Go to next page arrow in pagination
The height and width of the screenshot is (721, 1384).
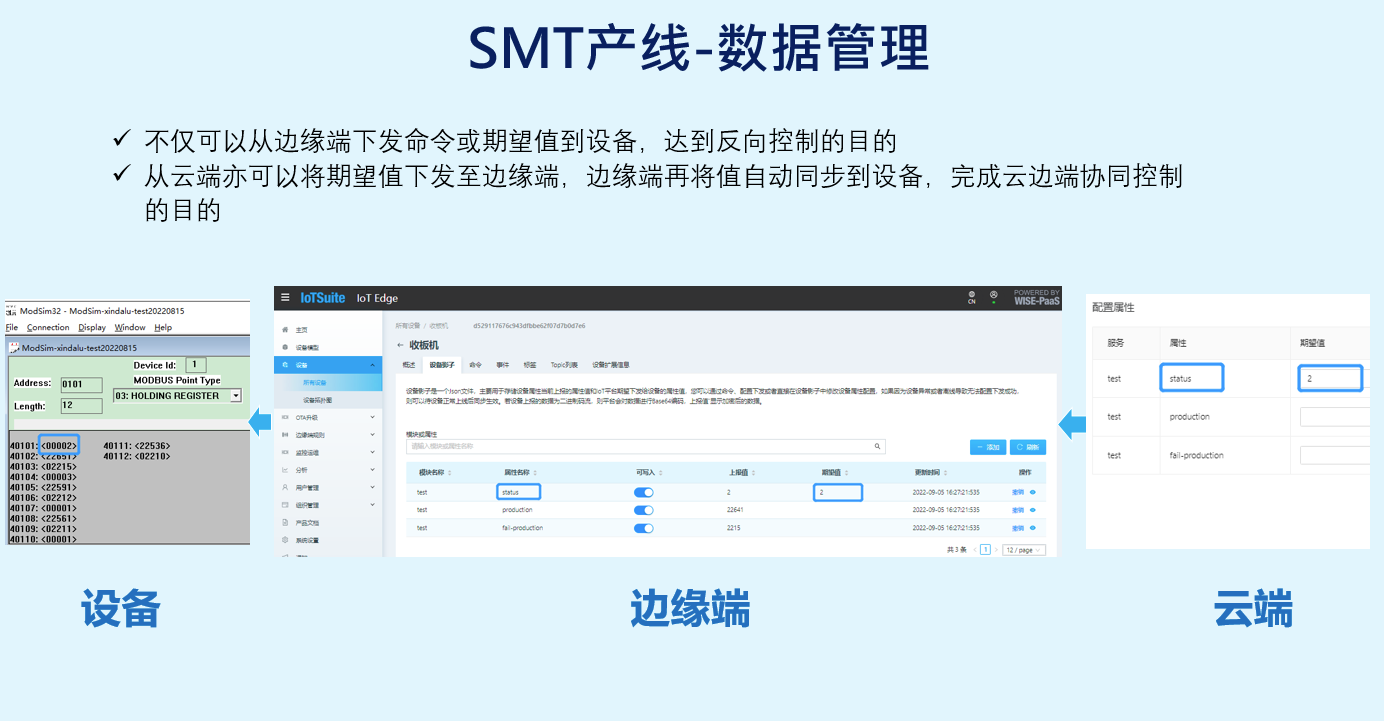click(996, 550)
